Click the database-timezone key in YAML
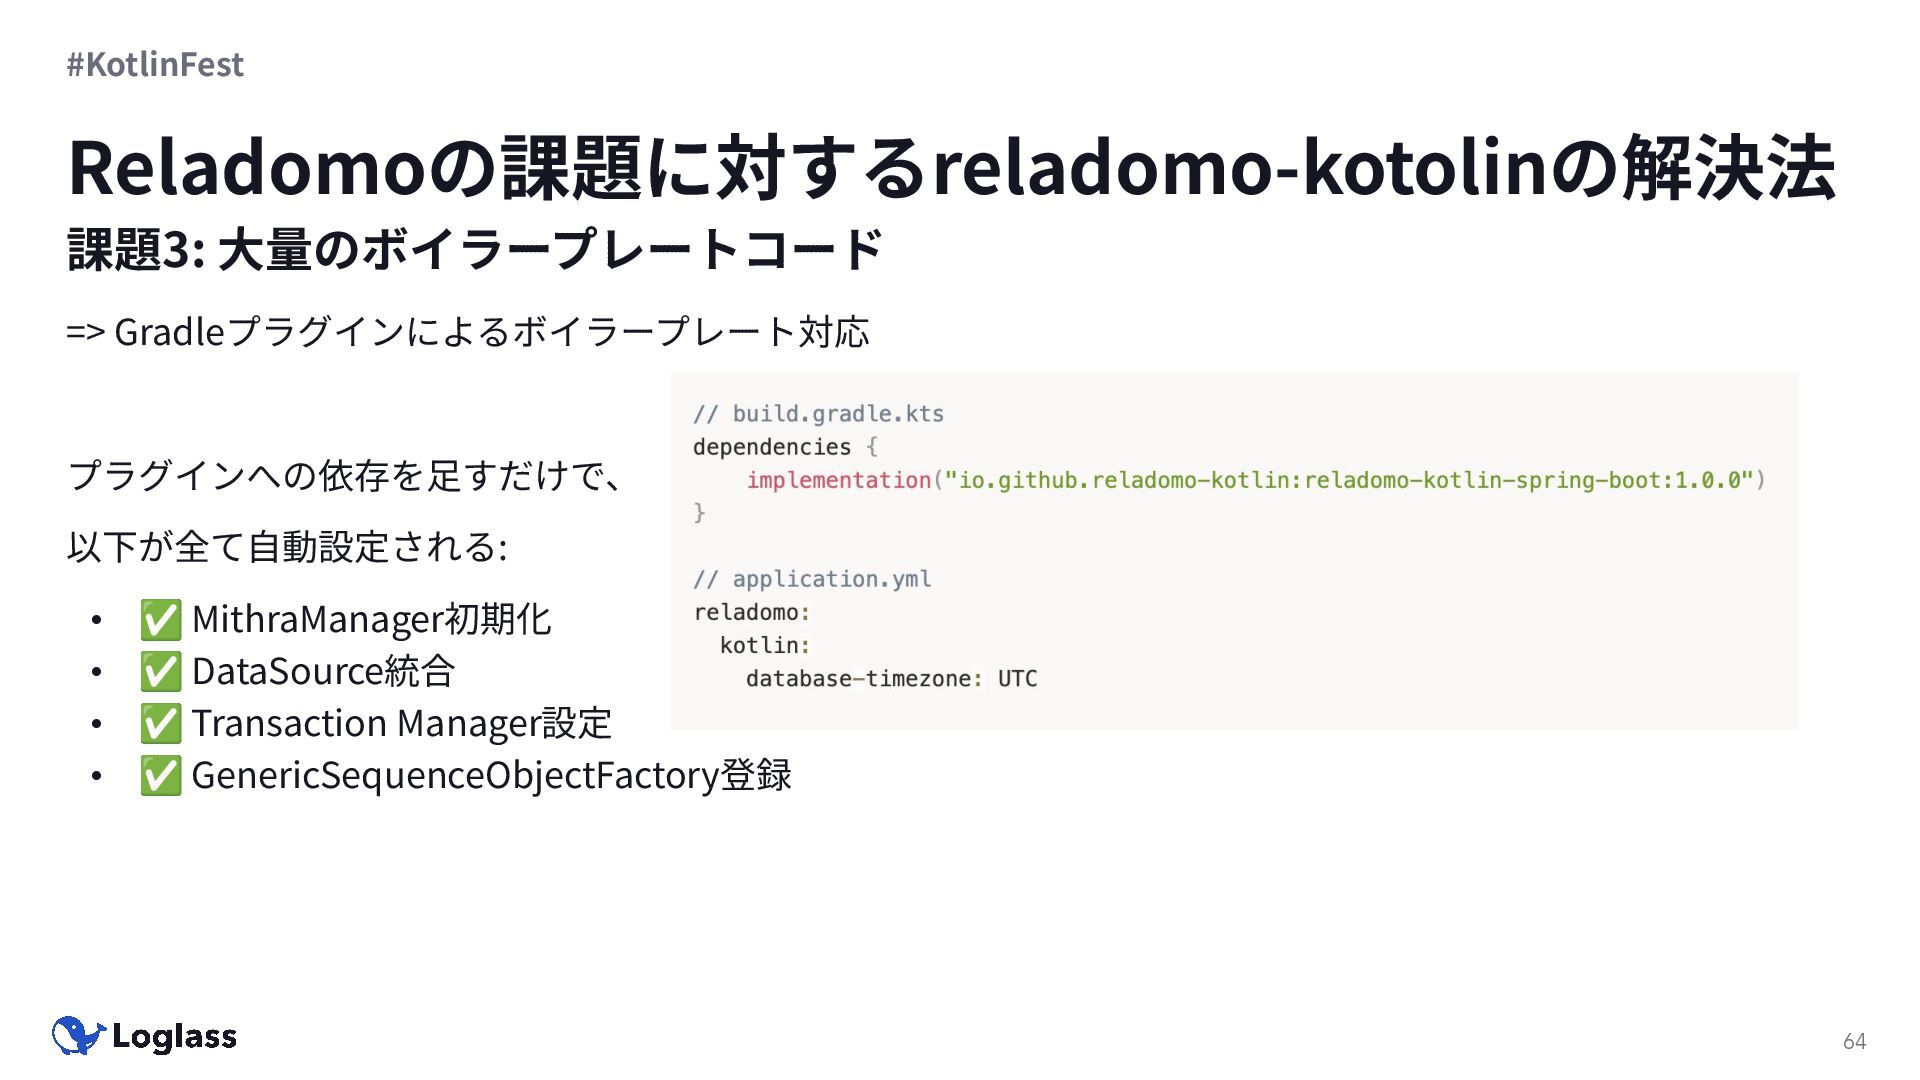Screen dimensions: 1920x1080 click(858, 679)
